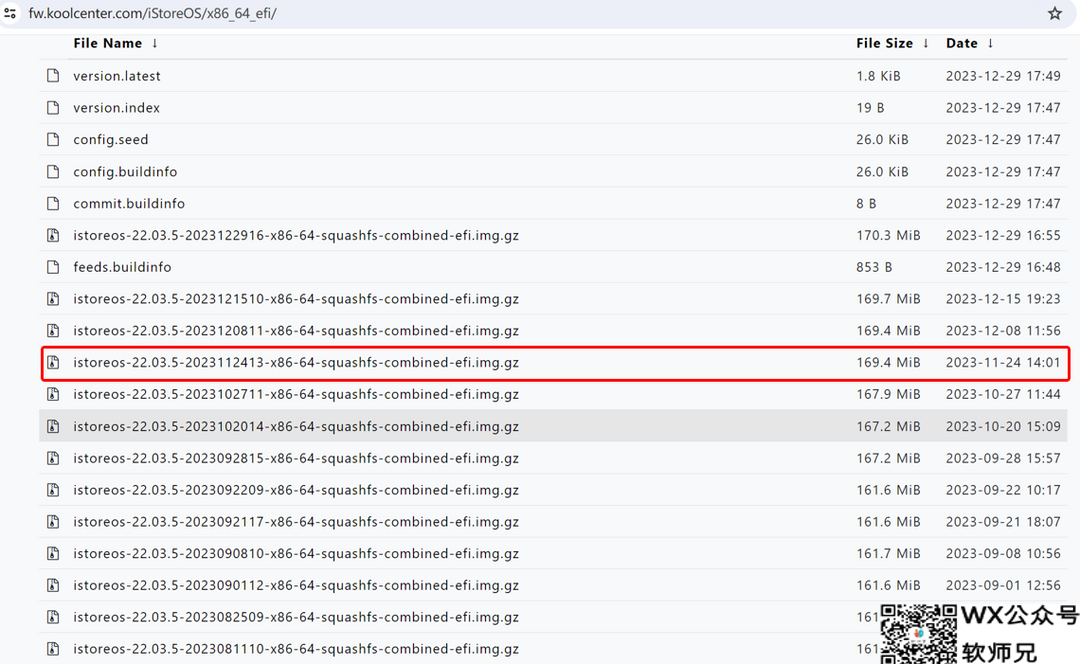This screenshot has height=664, width=1080.
Task: Open the config.buildinfo file link
Action: [x=125, y=172]
